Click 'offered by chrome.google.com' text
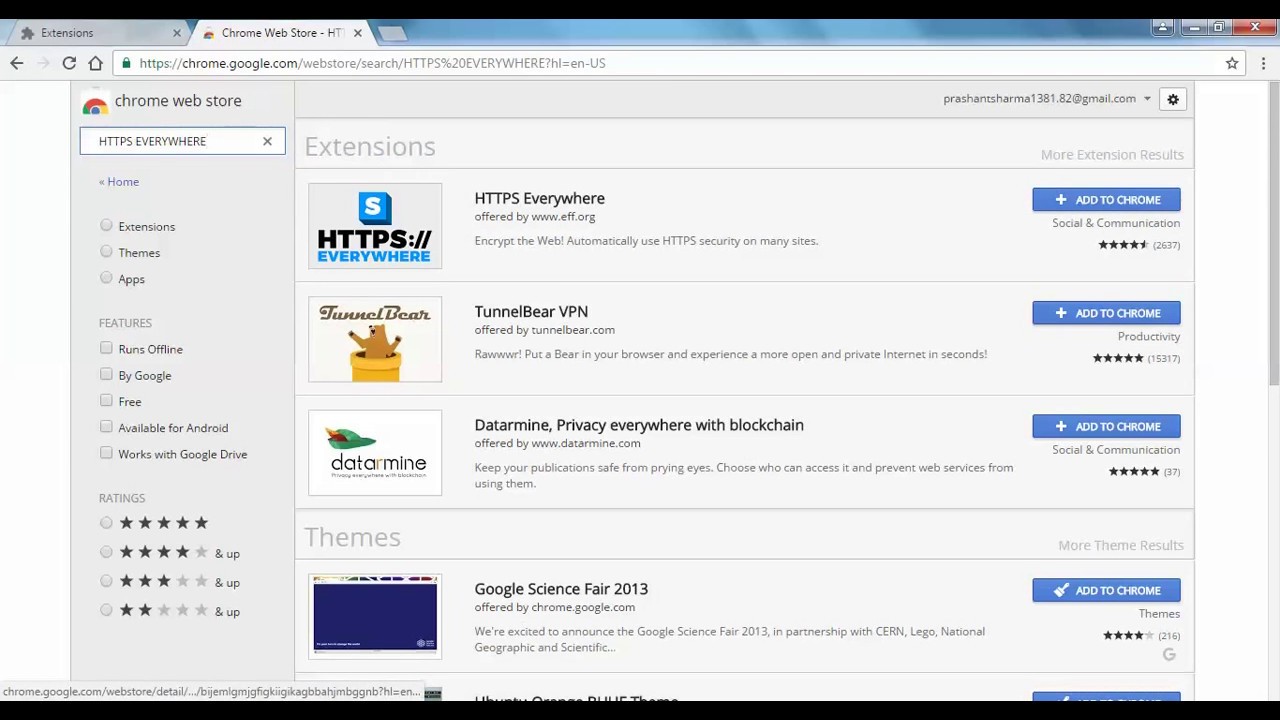1280x720 pixels. tap(555, 607)
